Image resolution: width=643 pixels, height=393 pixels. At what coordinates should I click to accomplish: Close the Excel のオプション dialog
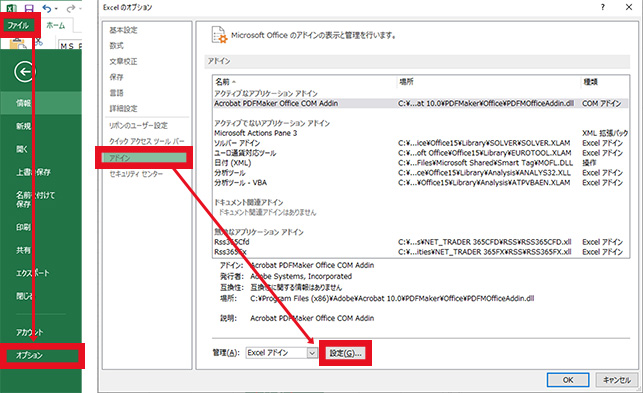click(x=629, y=7)
